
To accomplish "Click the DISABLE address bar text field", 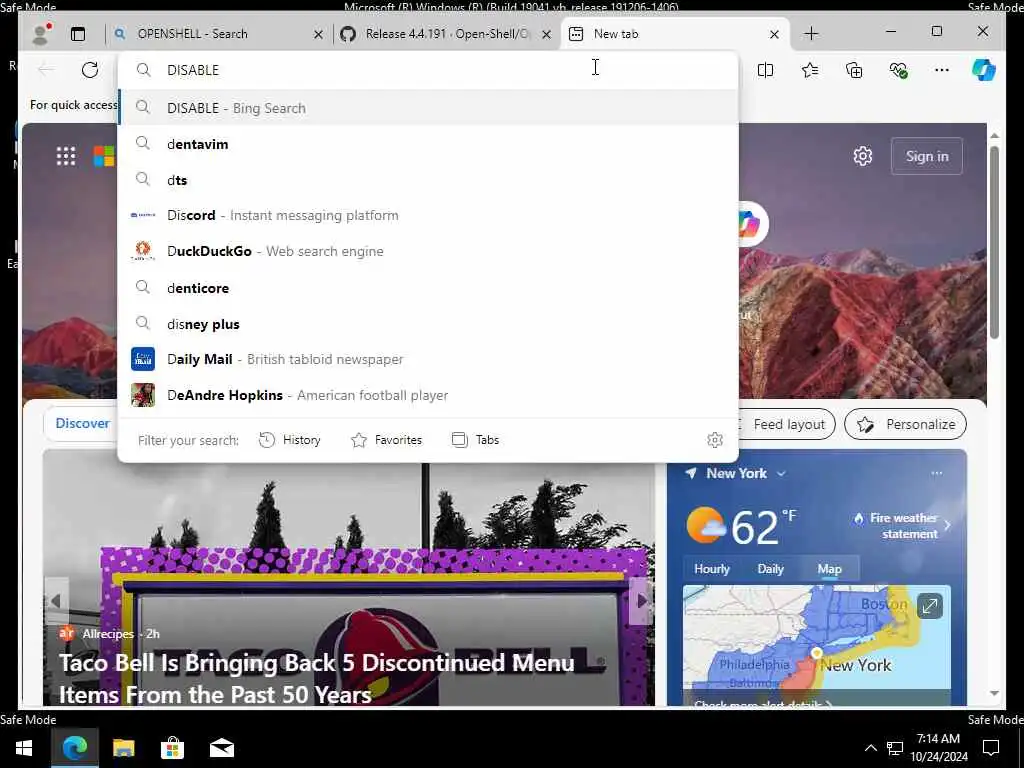I will pos(428,70).
